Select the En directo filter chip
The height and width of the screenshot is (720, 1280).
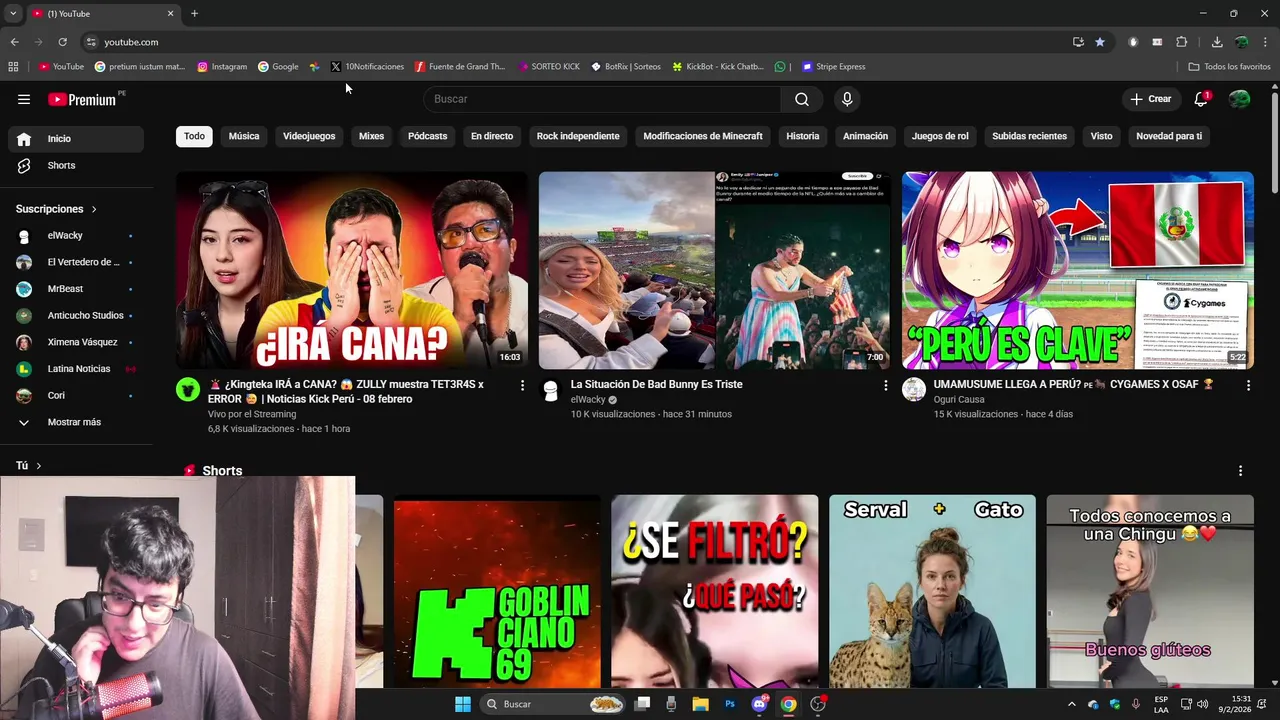[x=492, y=136]
